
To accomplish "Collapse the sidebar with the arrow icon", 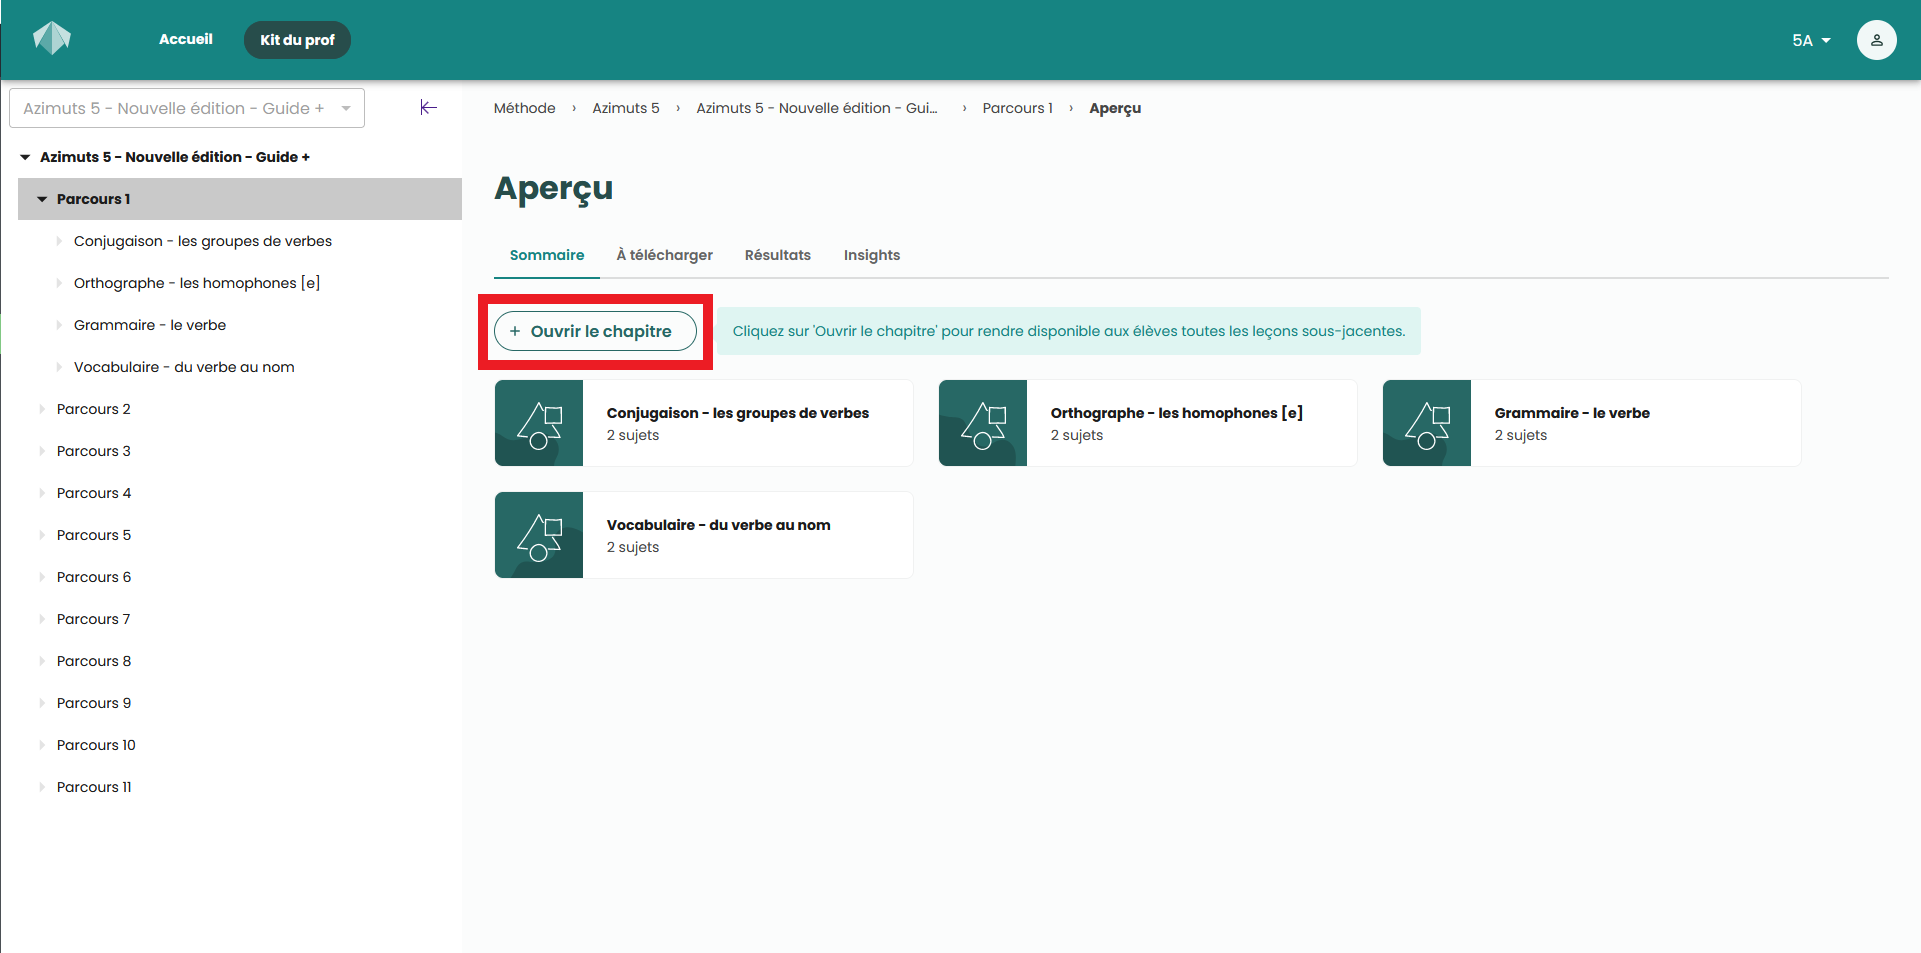I will 428,108.
